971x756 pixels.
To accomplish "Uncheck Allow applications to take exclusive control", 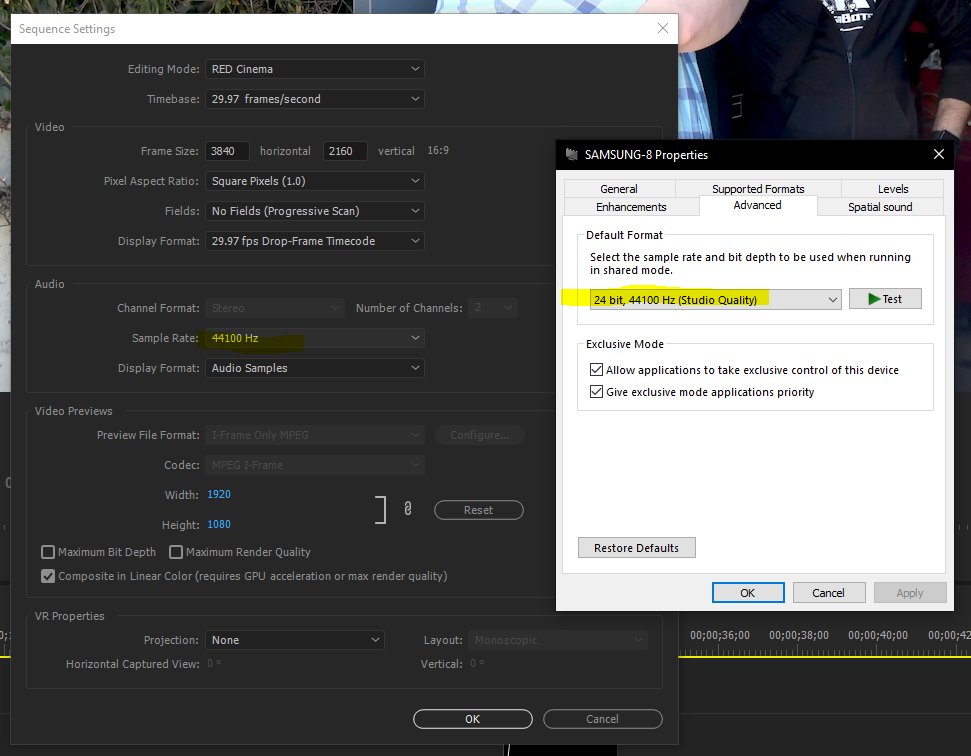I will 596,370.
